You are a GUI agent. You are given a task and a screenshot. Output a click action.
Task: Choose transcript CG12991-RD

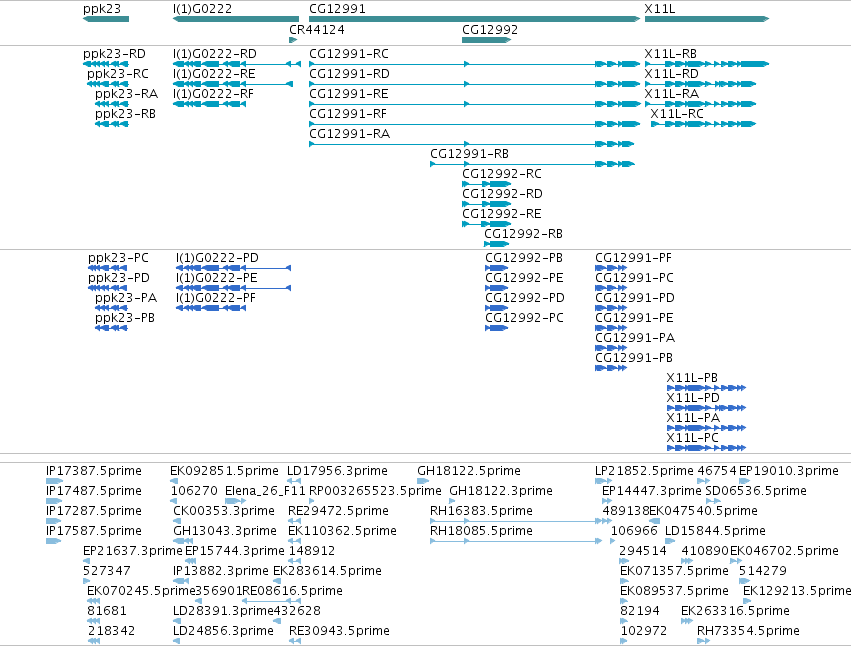[x=475, y=84]
